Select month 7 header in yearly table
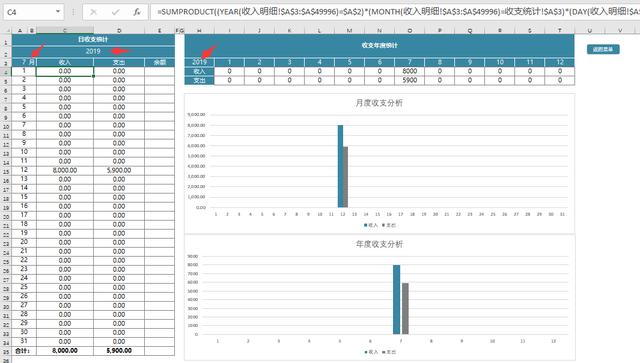Viewport: 640px width, 363px height. pos(409,62)
